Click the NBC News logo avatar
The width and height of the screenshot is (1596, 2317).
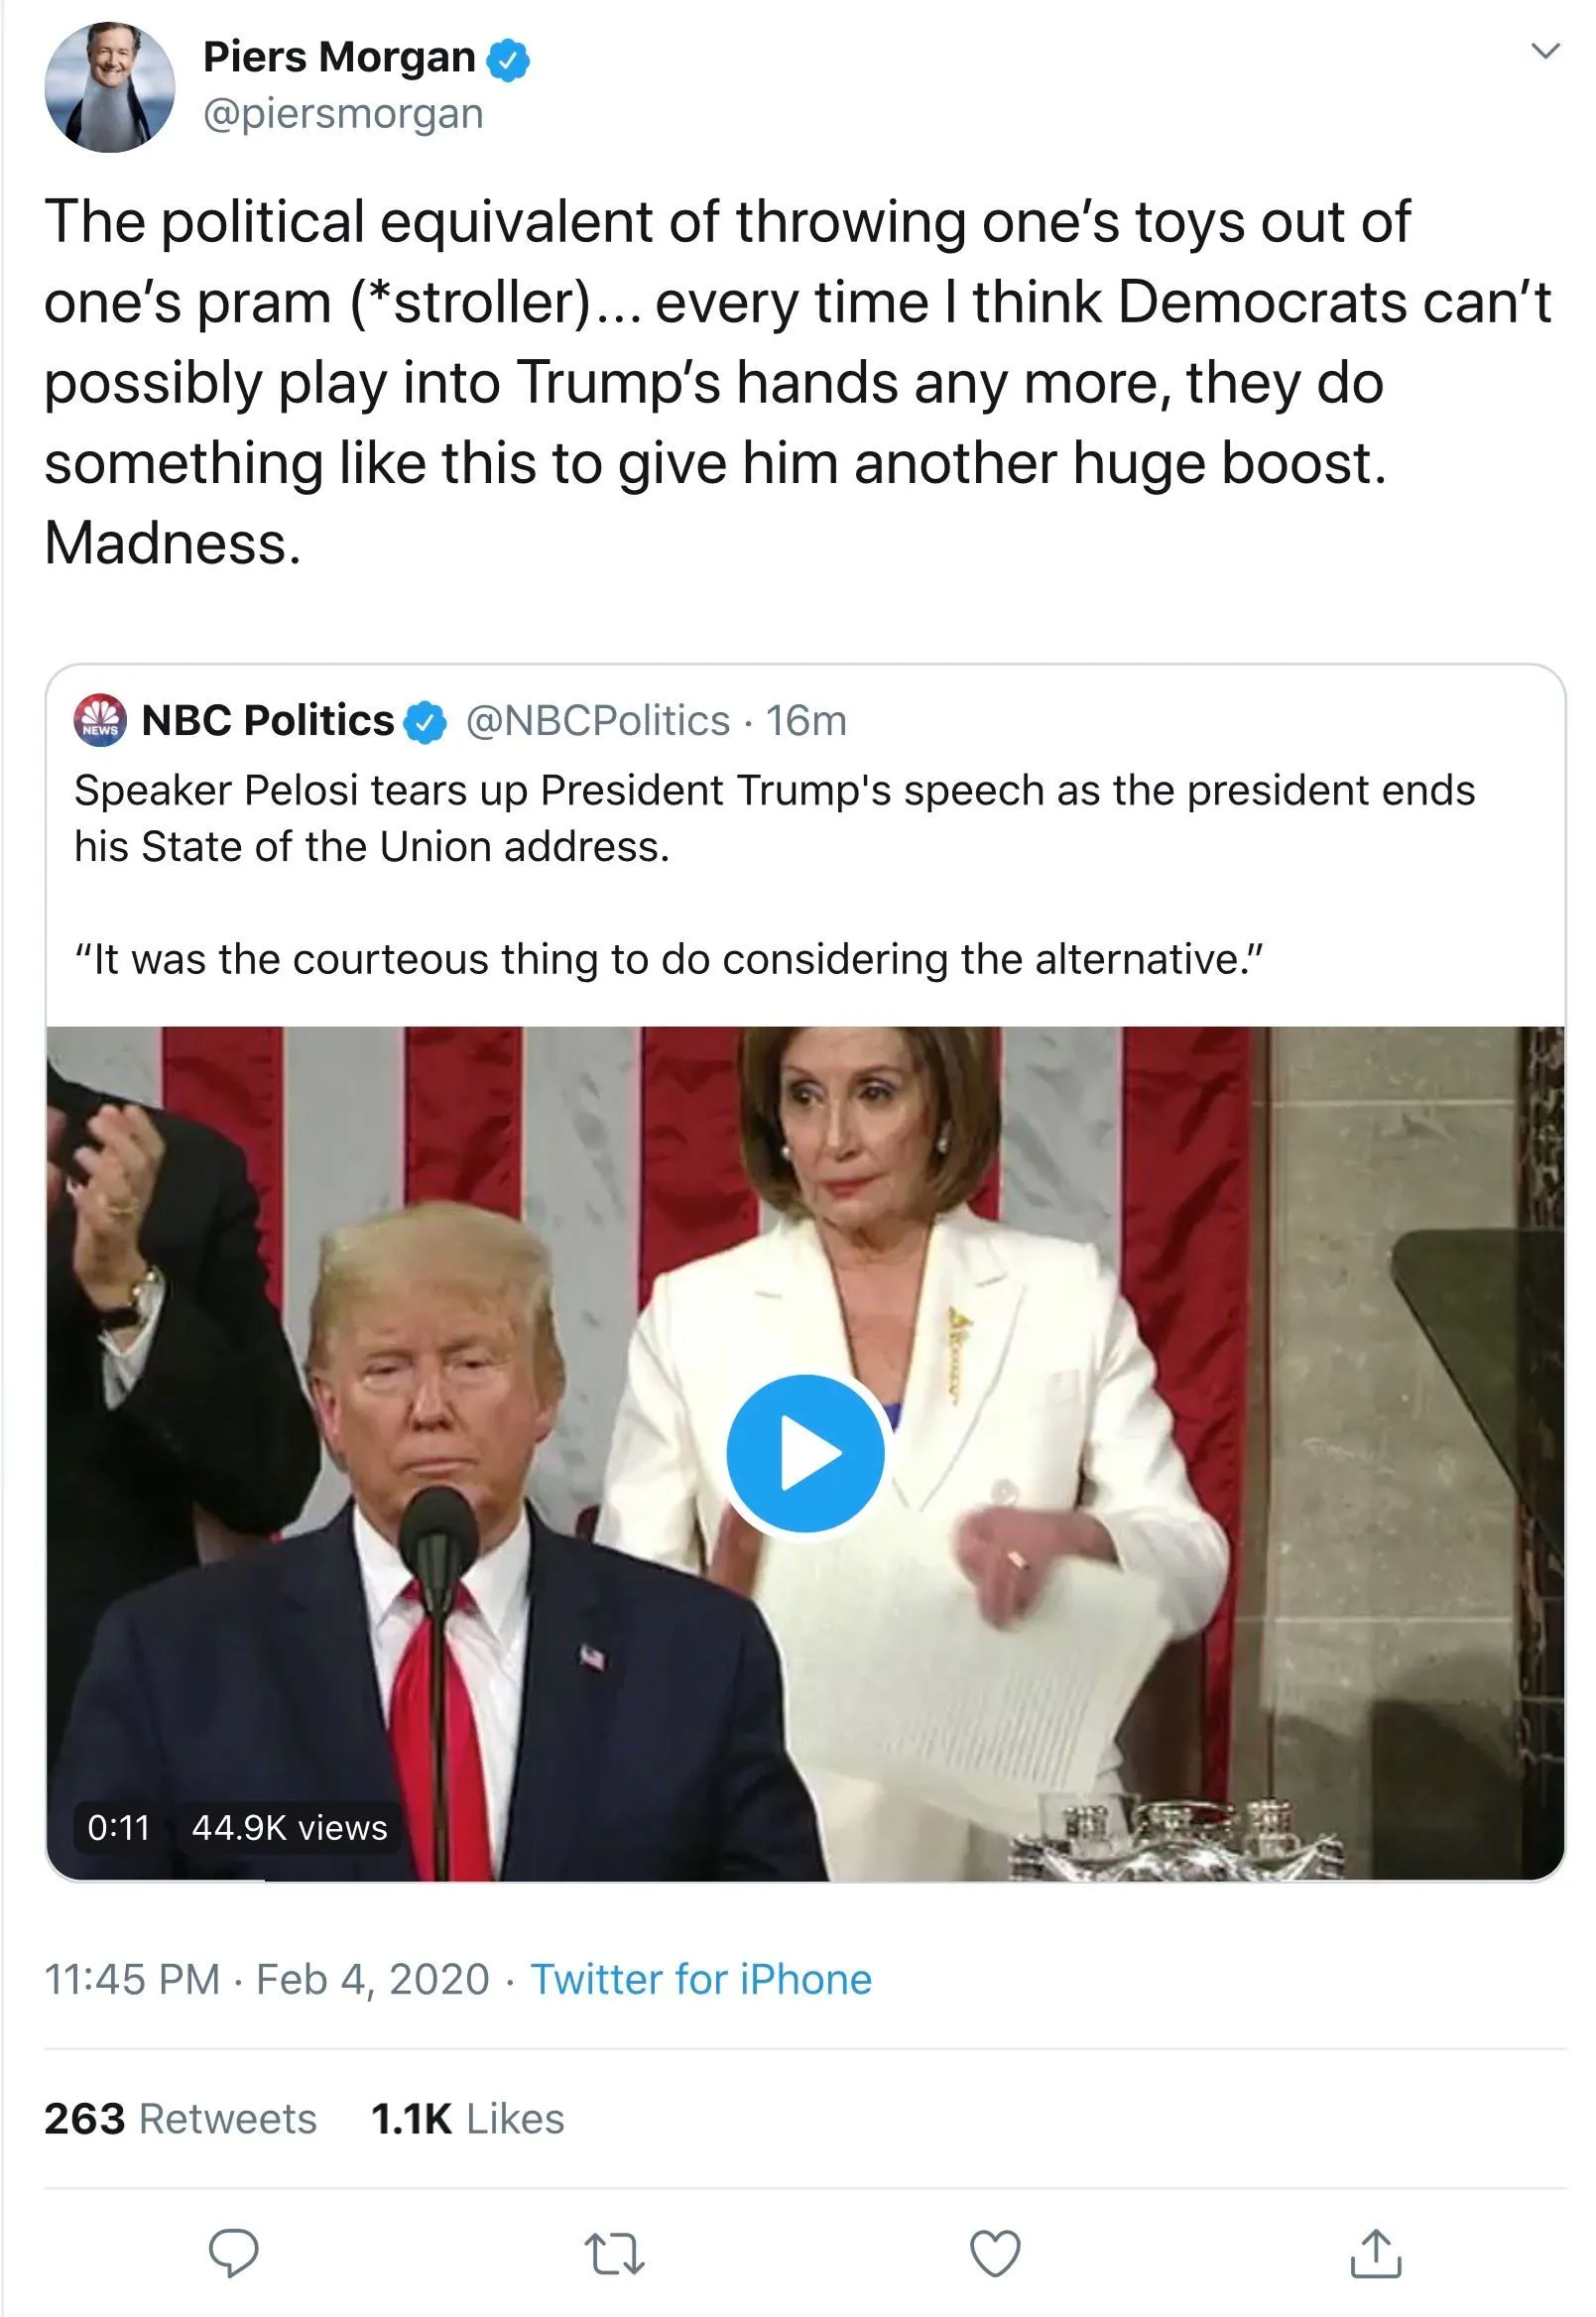click(100, 720)
